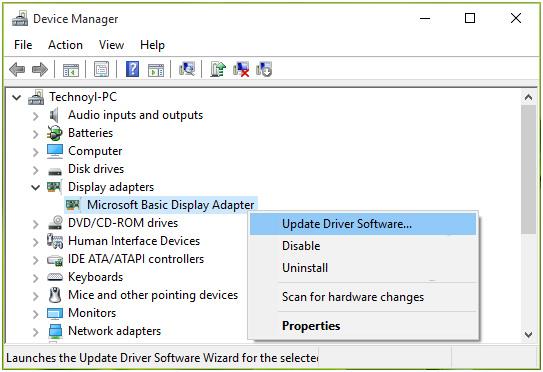Click the Forward arrow toolbar icon

point(40,69)
